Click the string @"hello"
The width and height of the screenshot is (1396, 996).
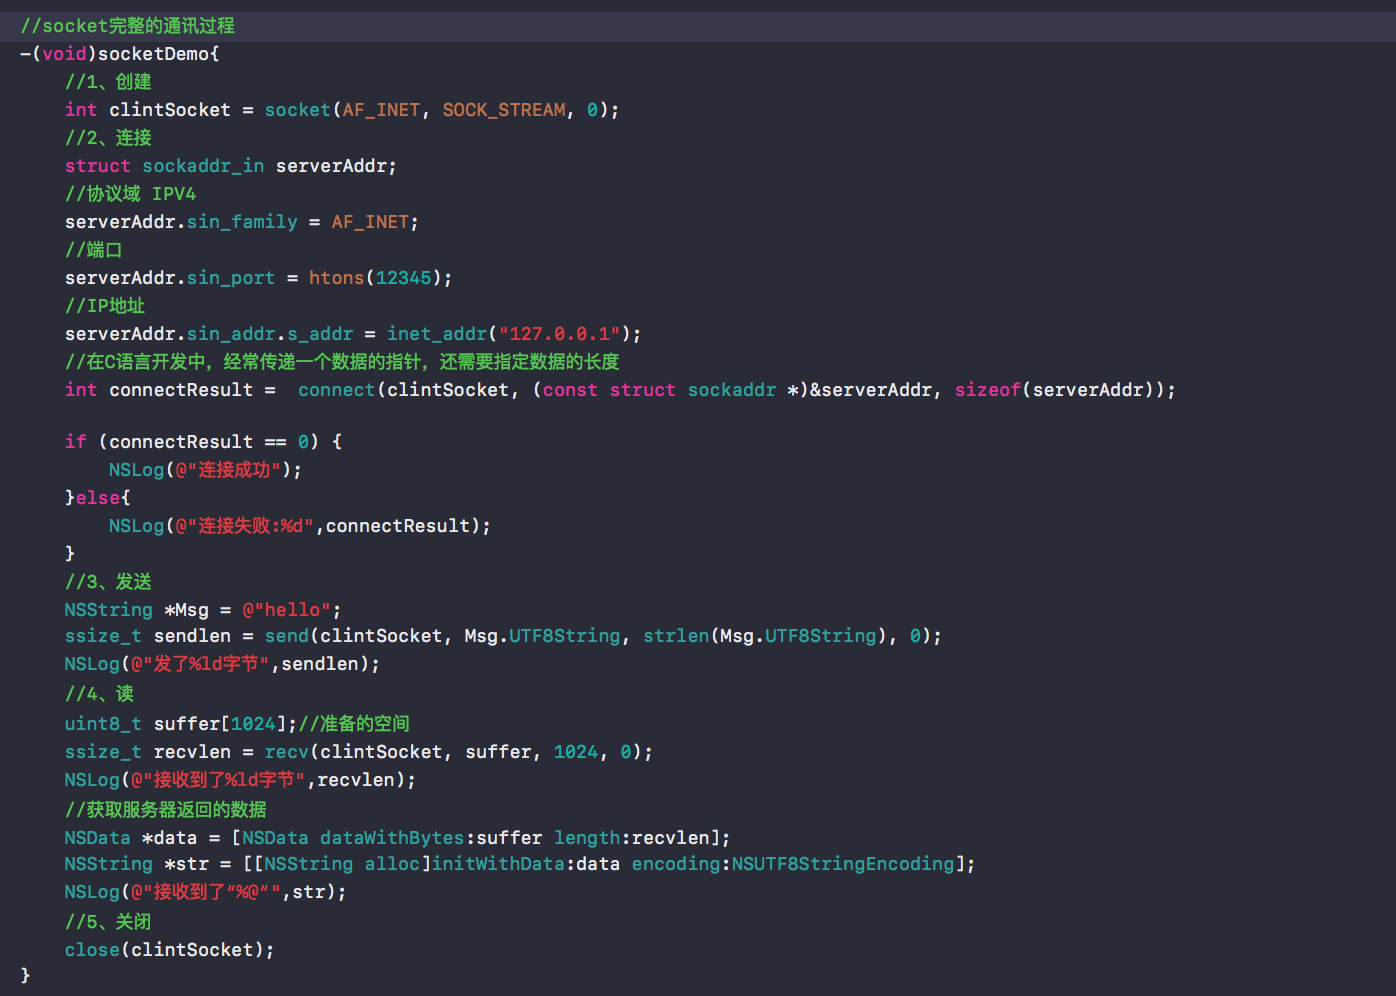[x=287, y=610]
